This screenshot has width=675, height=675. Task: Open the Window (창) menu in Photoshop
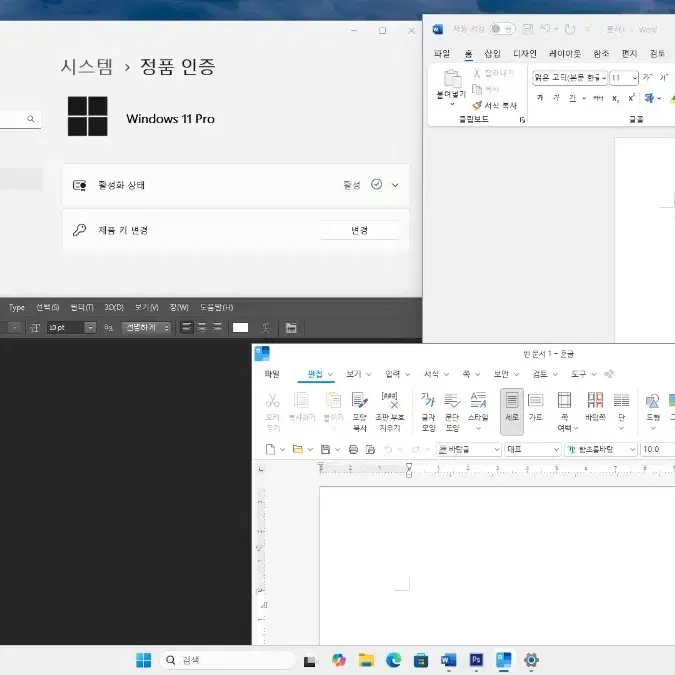pyautogui.click(x=179, y=307)
